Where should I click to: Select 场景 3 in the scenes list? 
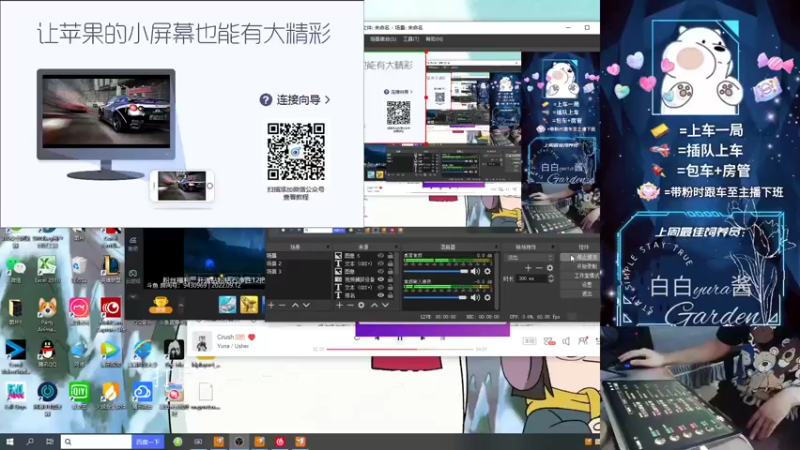298,271
